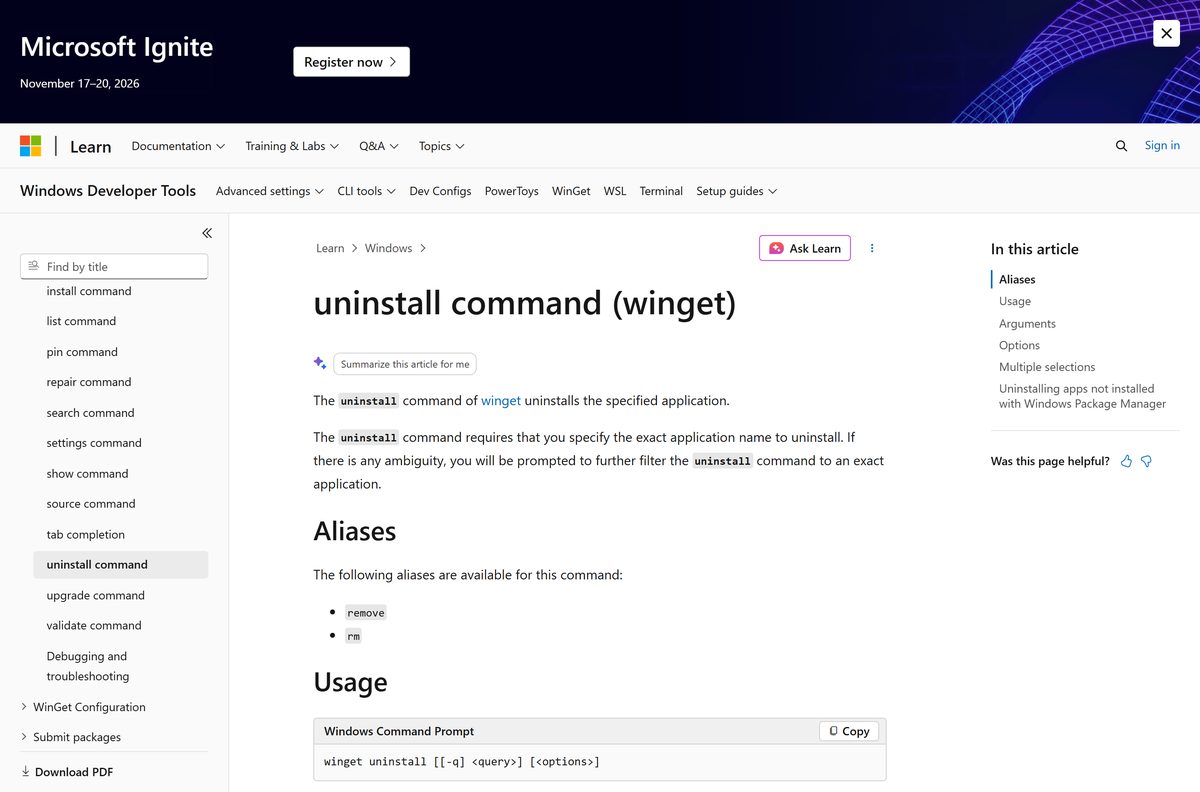Select the uninstall command entry

pyautogui.click(x=121, y=565)
